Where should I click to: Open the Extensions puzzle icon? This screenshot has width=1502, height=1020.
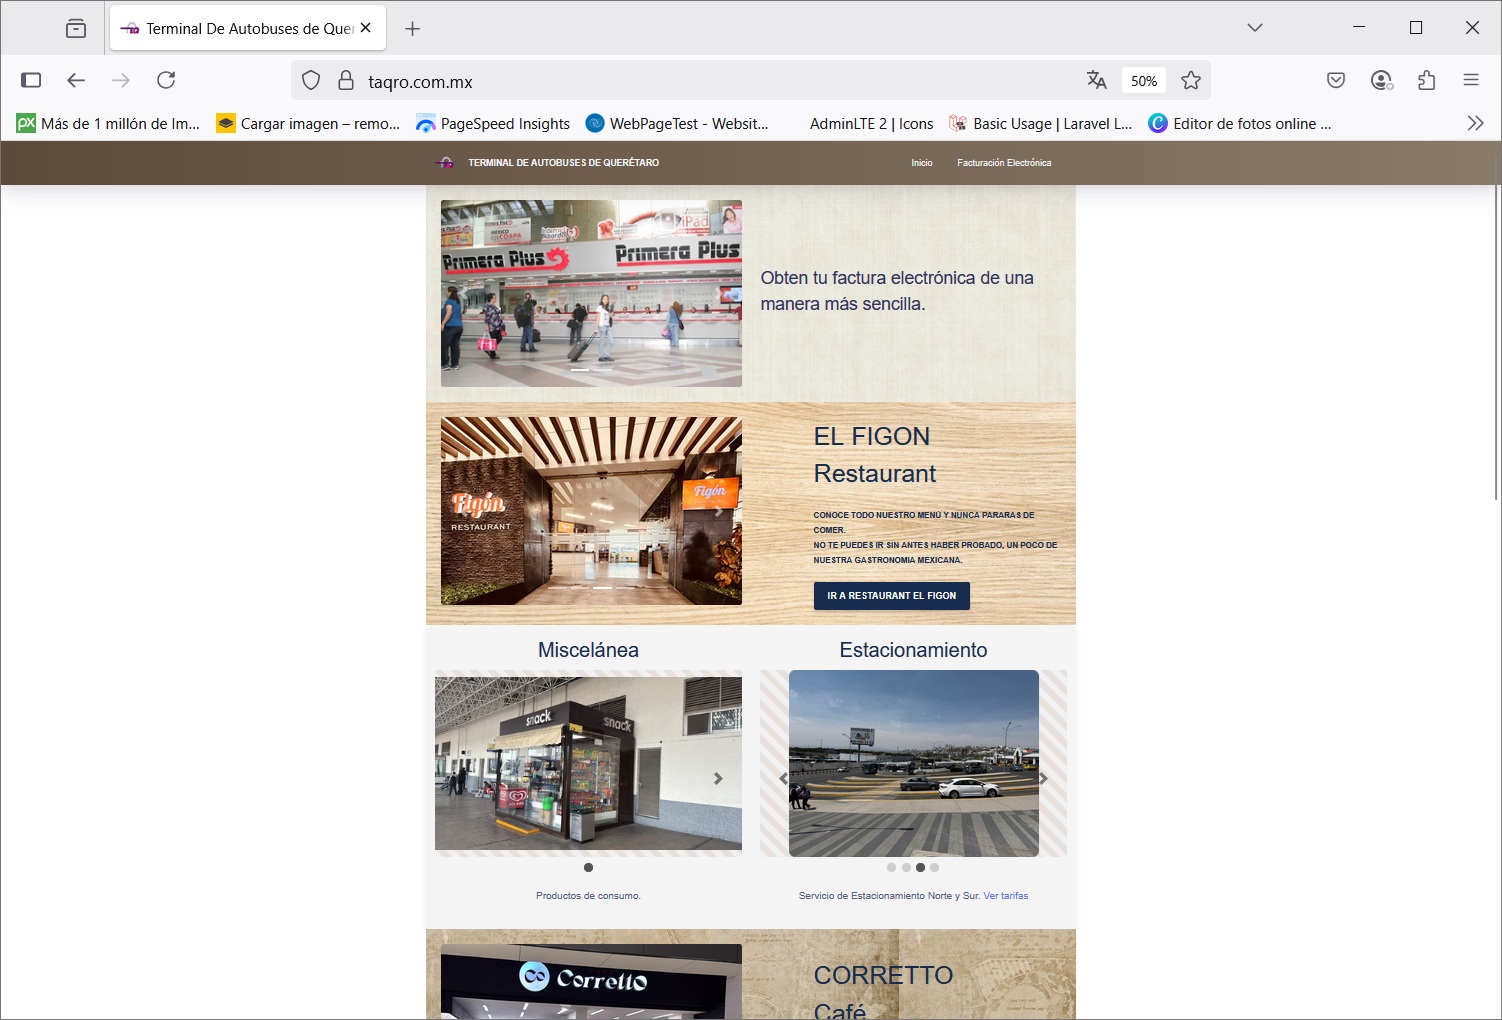(x=1426, y=80)
